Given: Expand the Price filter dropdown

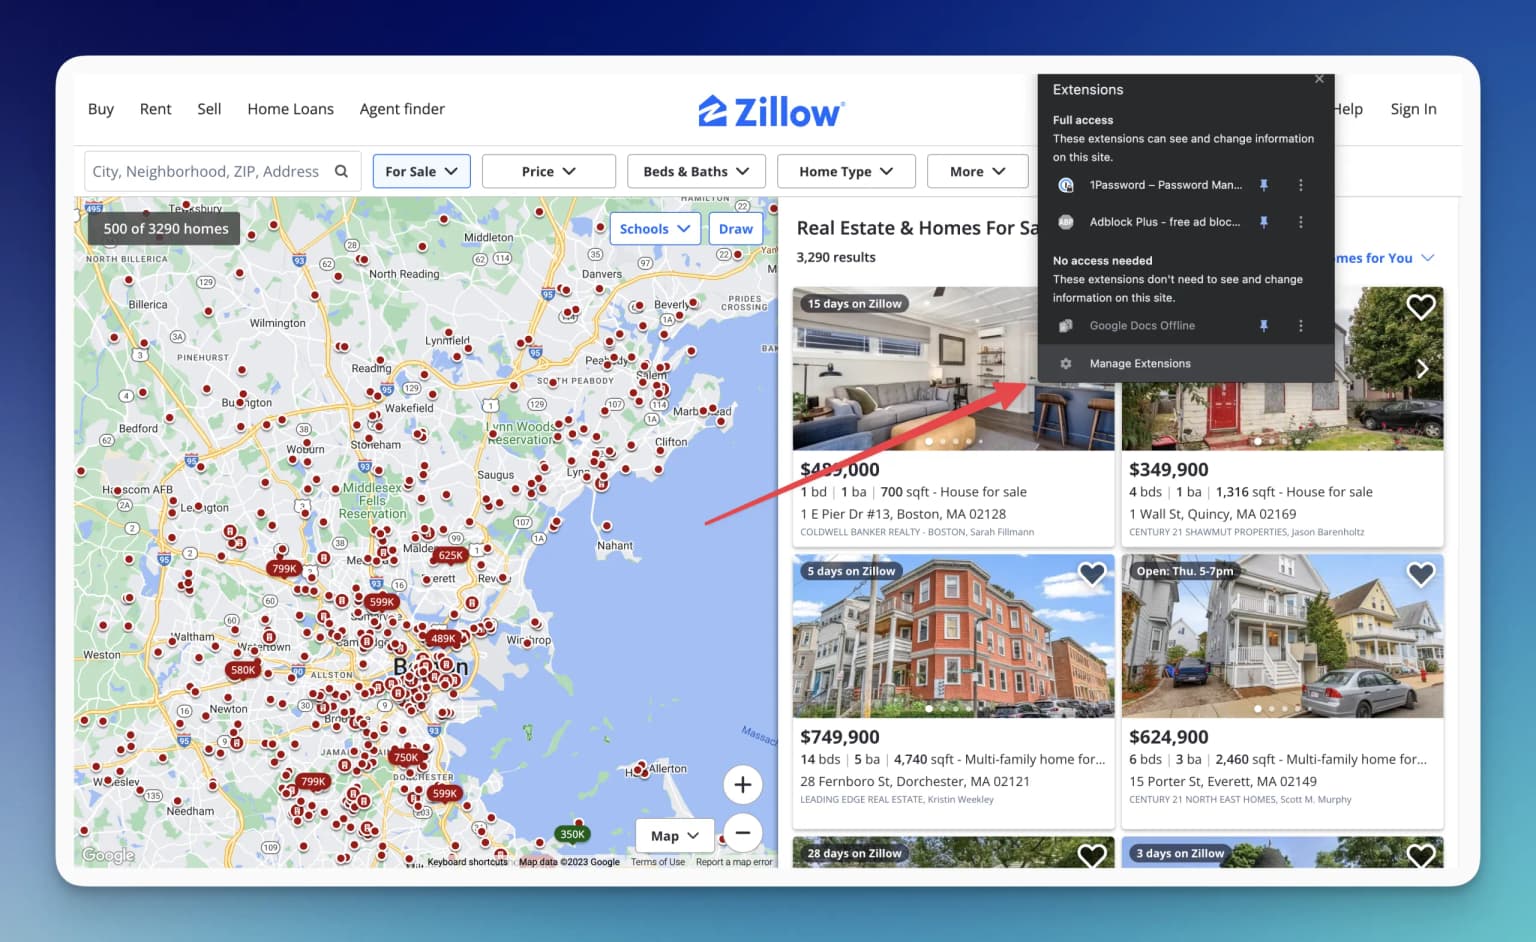Looking at the screenshot, I should tap(549, 171).
